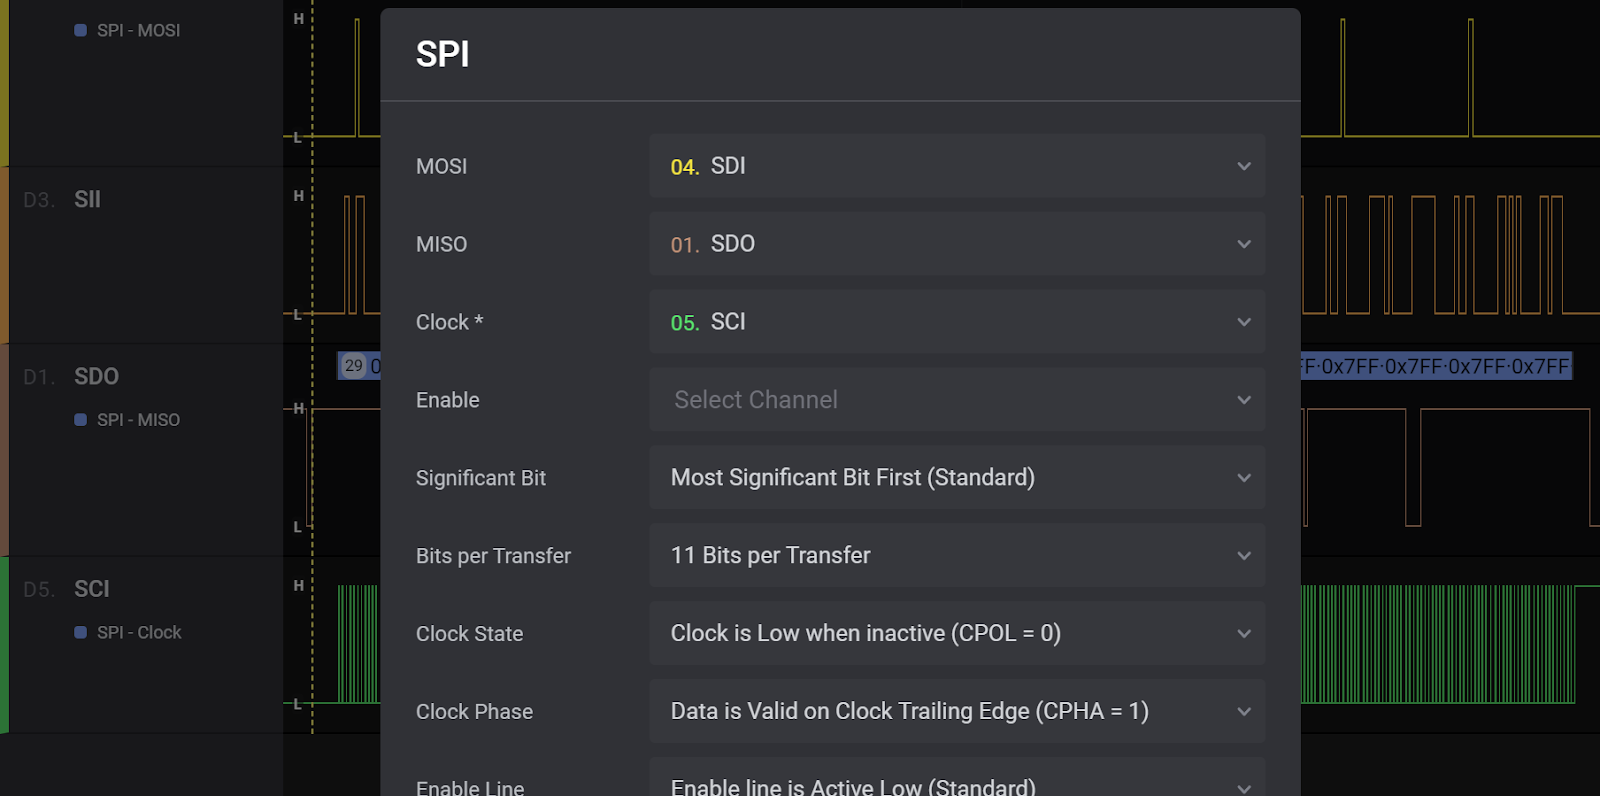Select the D3 SII channel label

87,199
